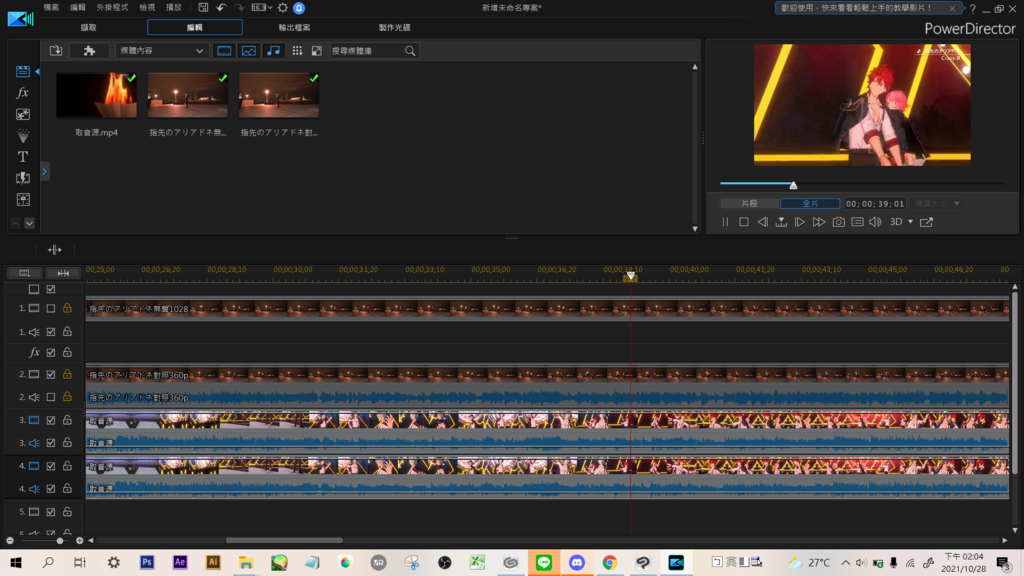Switch to the 輸出檔案 tab
The width and height of the screenshot is (1024, 576).
click(294, 27)
